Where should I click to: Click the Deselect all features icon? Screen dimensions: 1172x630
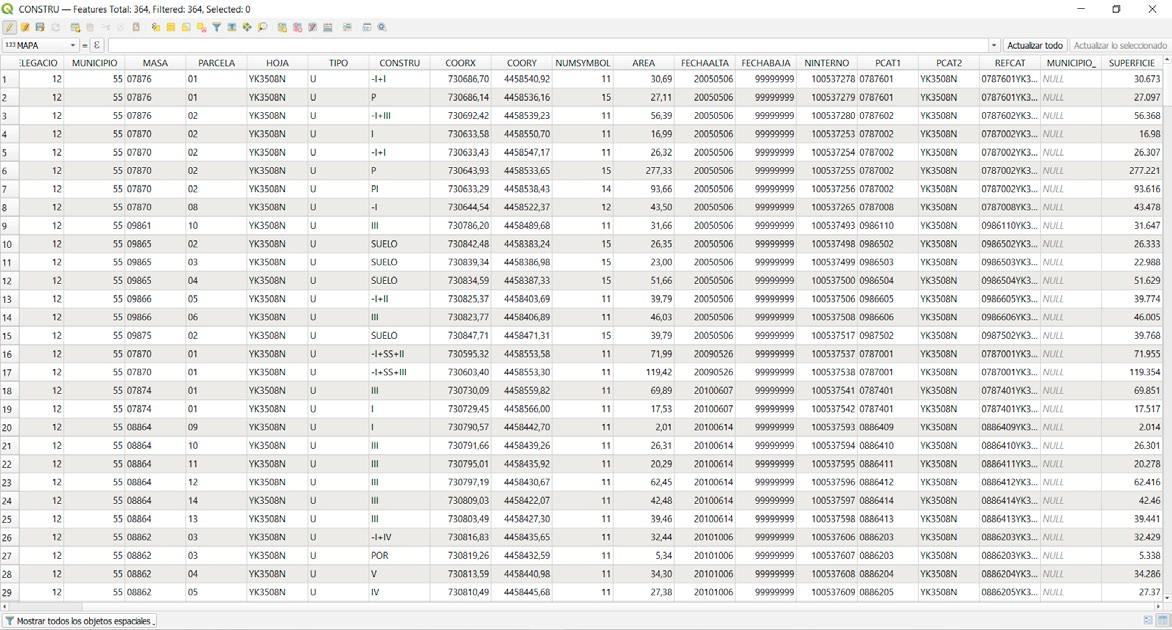tap(201, 28)
